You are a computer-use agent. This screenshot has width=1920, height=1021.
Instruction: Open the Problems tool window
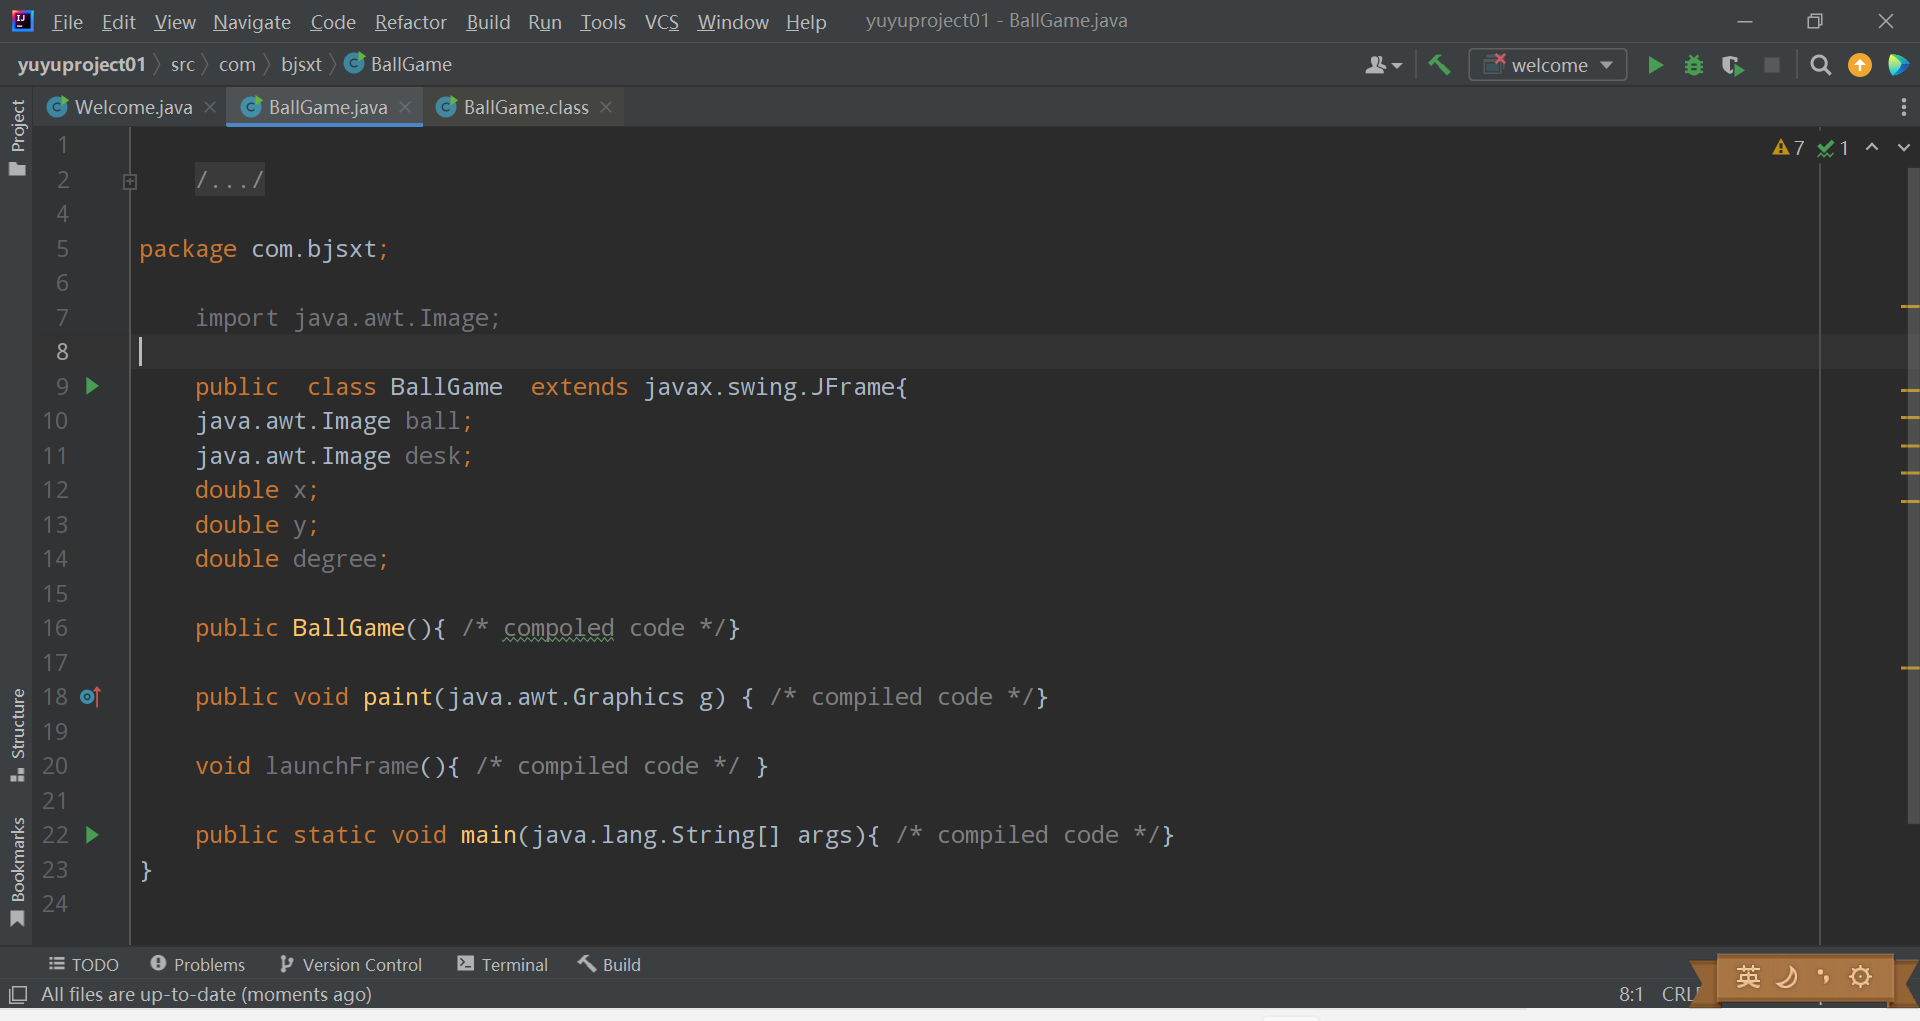(x=198, y=964)
